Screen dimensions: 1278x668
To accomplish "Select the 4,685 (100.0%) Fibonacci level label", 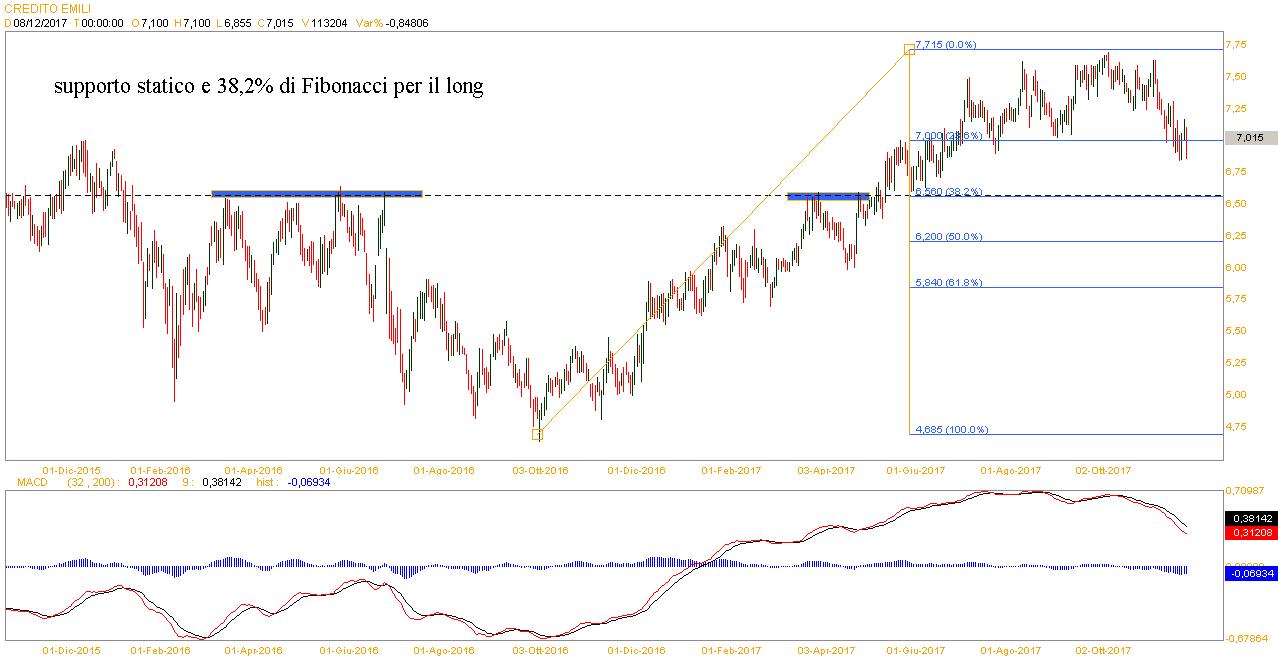I will [950, 430].
